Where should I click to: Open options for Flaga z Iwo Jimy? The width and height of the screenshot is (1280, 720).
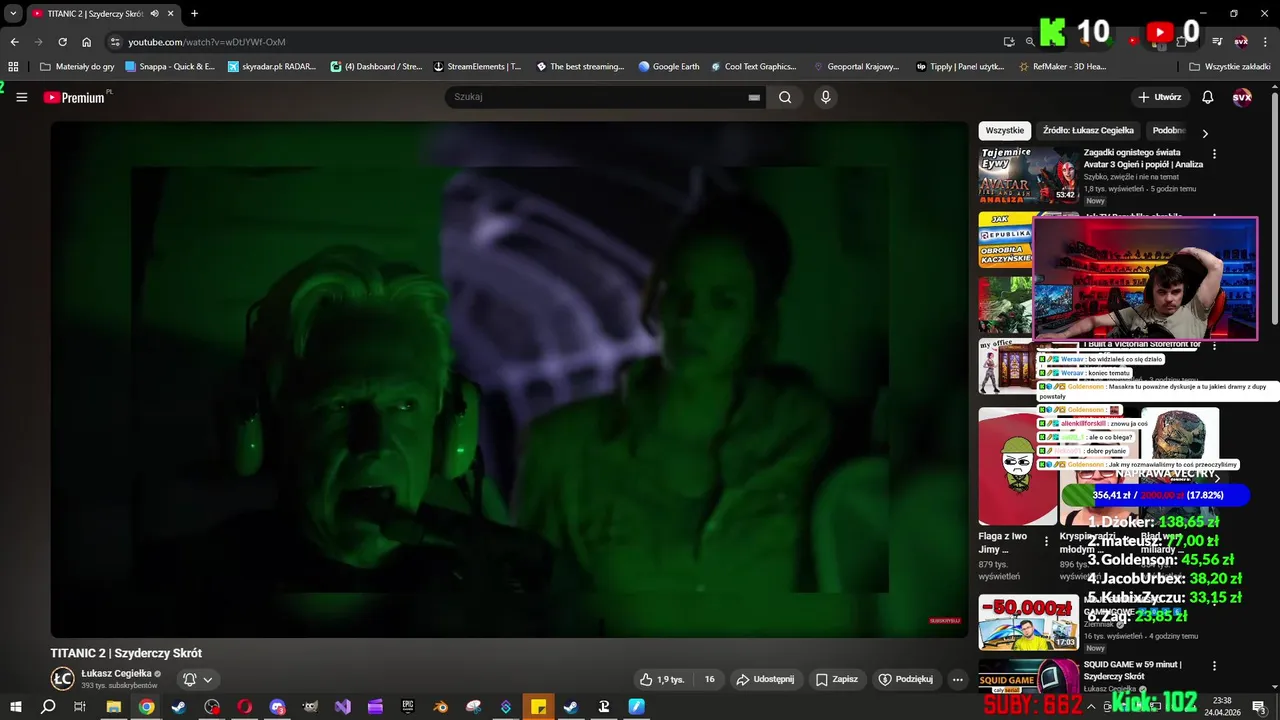(1047, 541)
